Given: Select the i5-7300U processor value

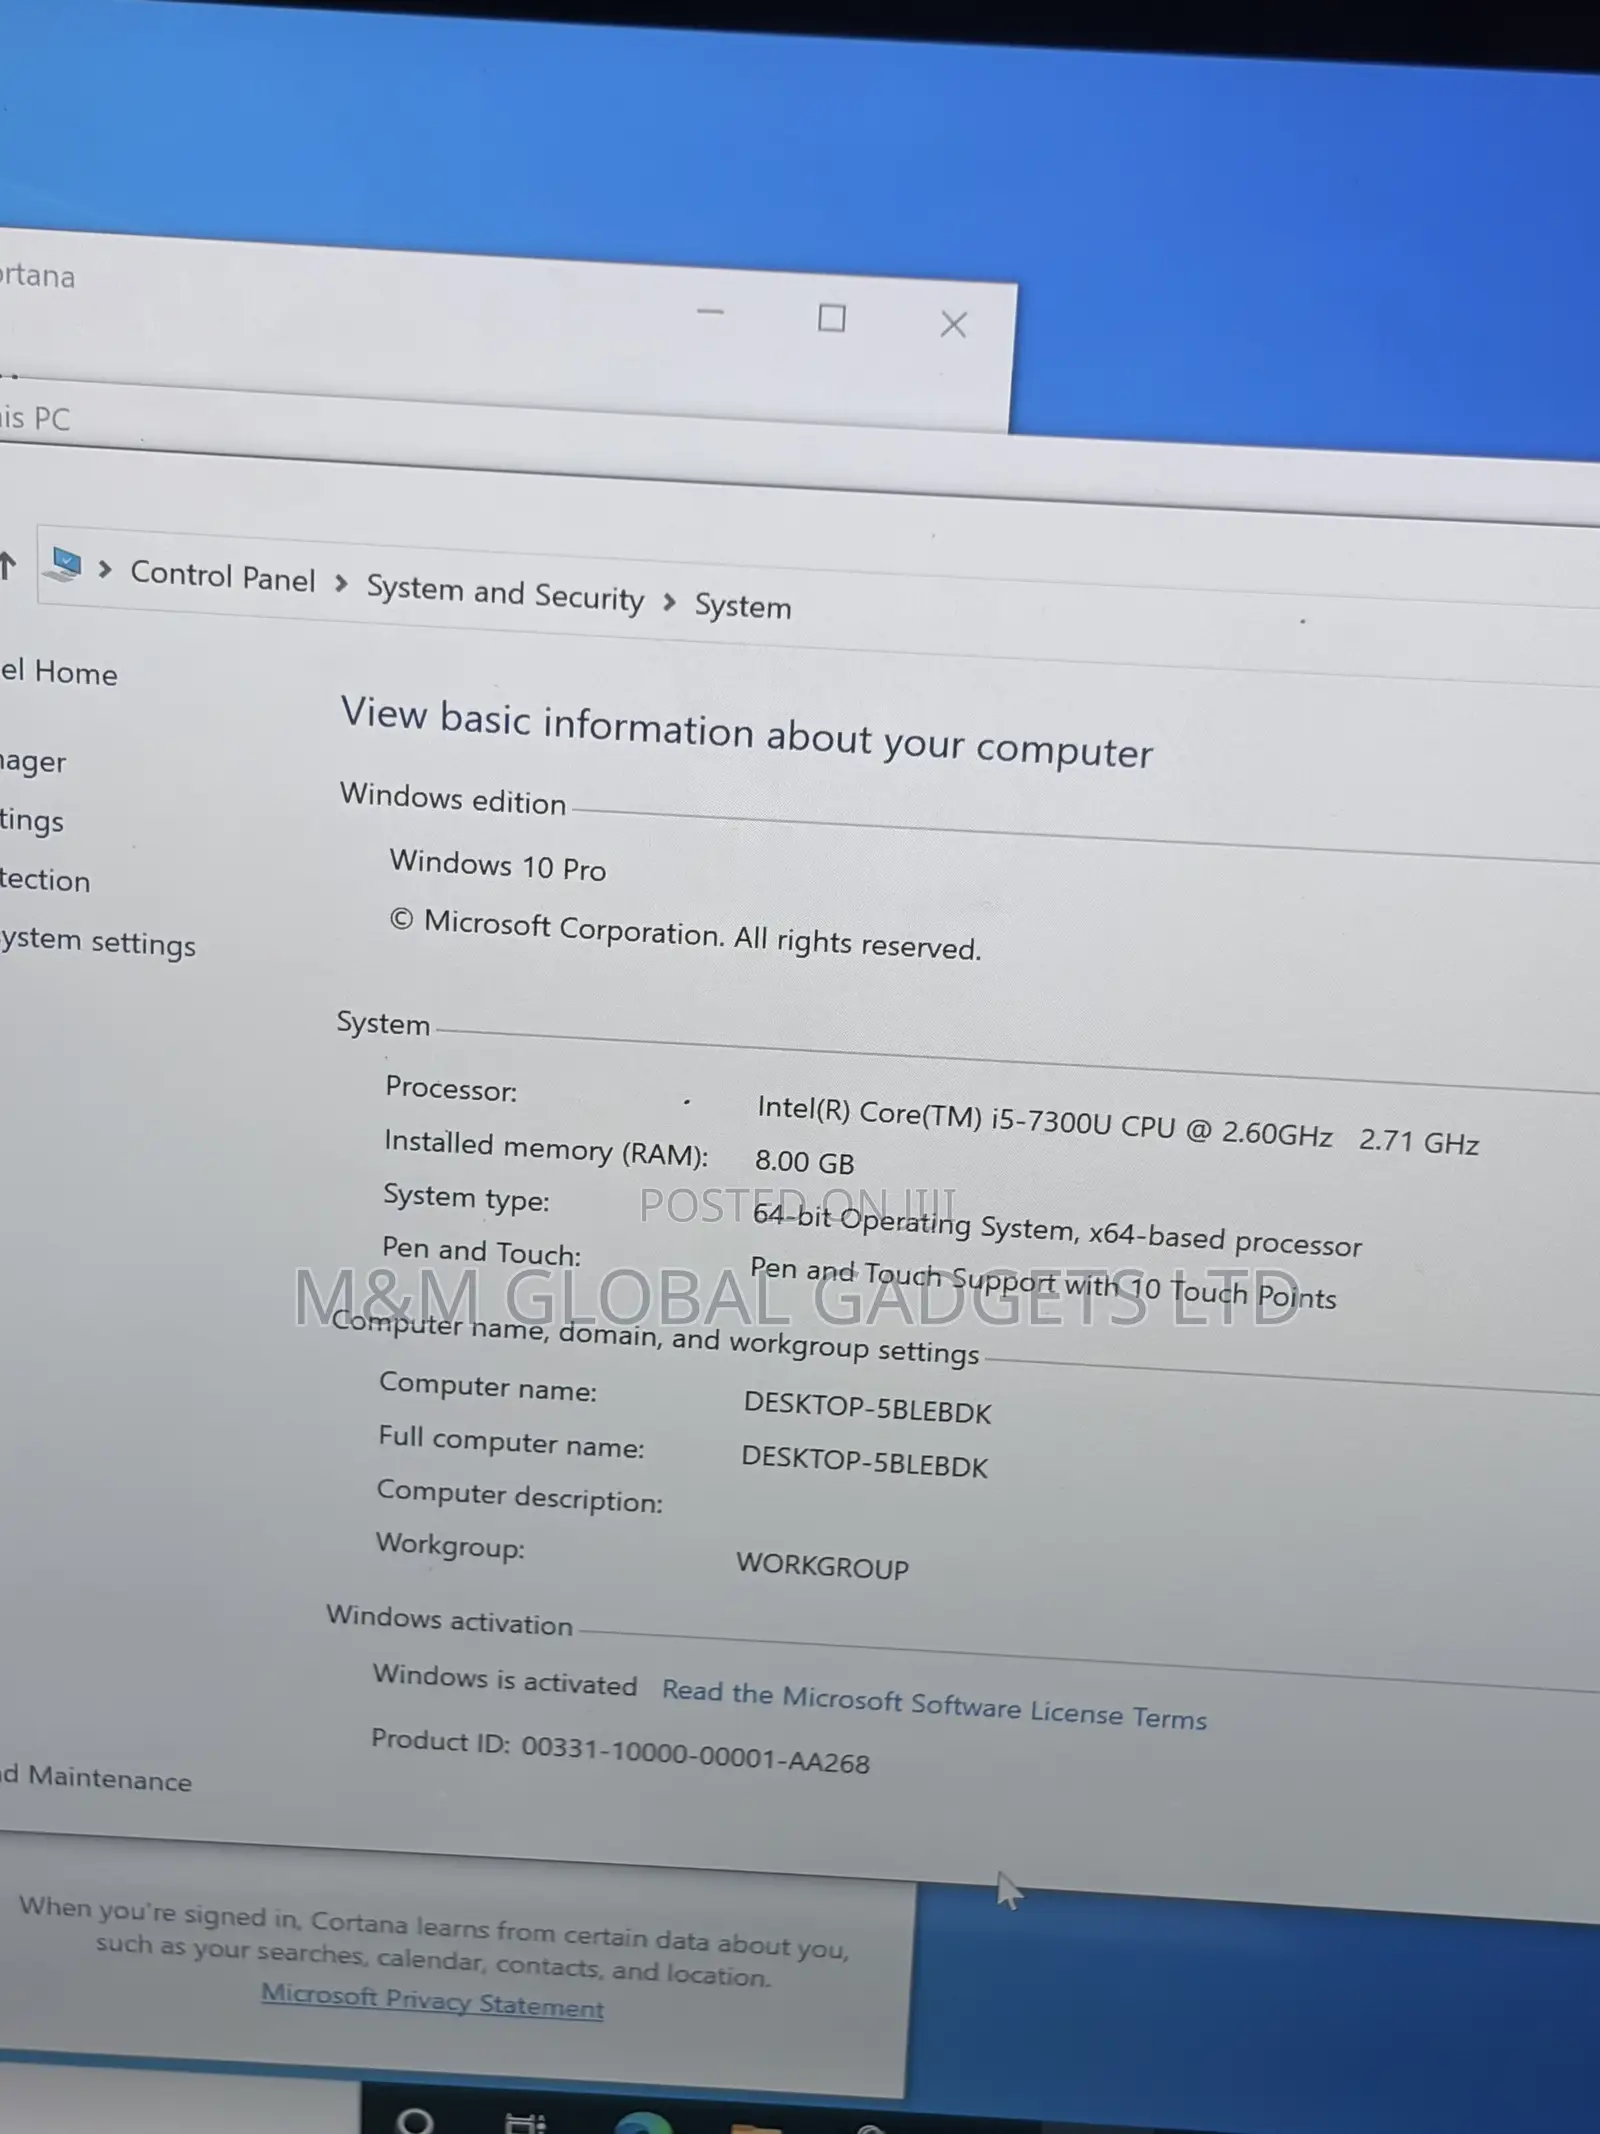Looking at the screenshot, I should pyautogui.click(x=1118, y=1125).
